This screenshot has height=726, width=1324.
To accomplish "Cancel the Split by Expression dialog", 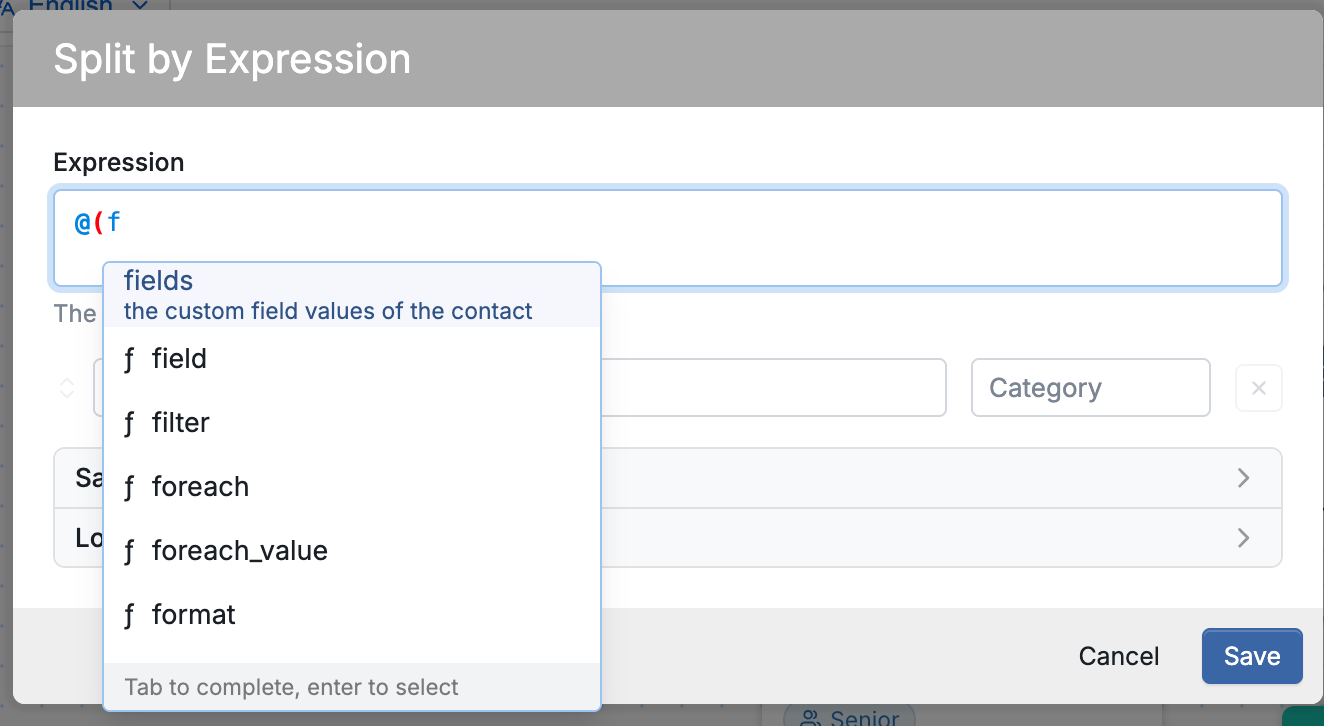I will coord(1119,656).
